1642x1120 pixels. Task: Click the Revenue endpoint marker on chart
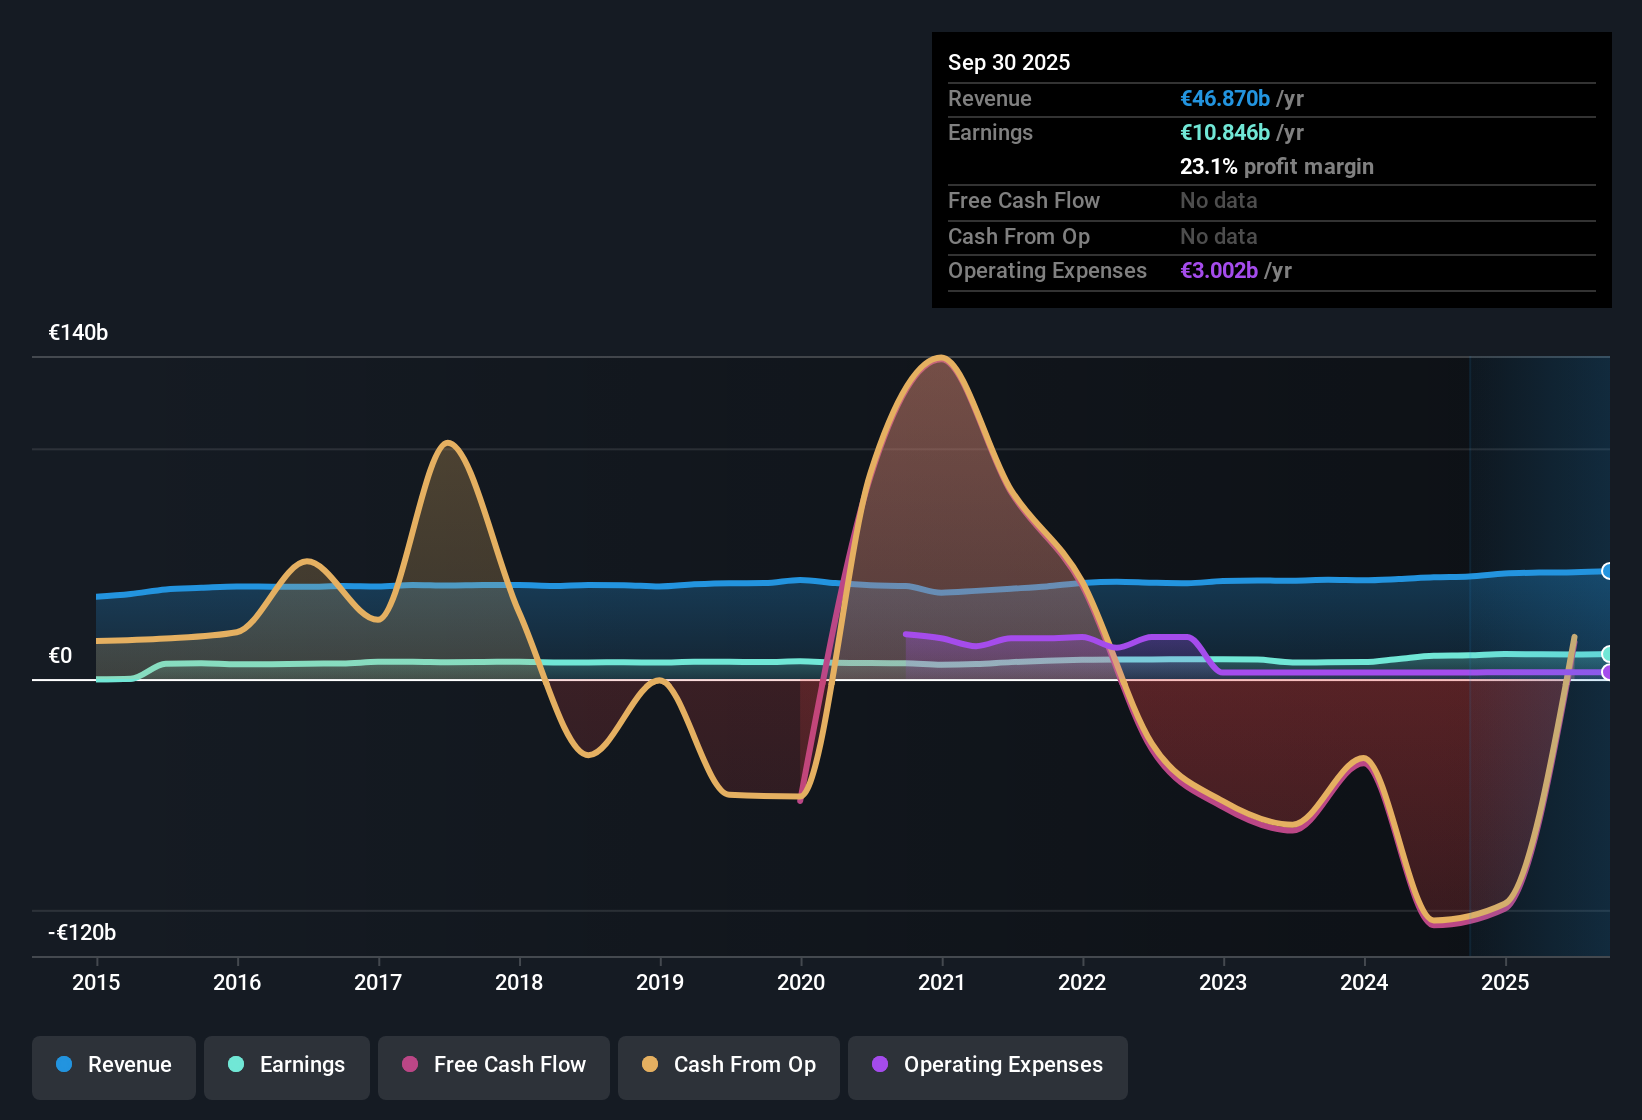coord(1608,571)
